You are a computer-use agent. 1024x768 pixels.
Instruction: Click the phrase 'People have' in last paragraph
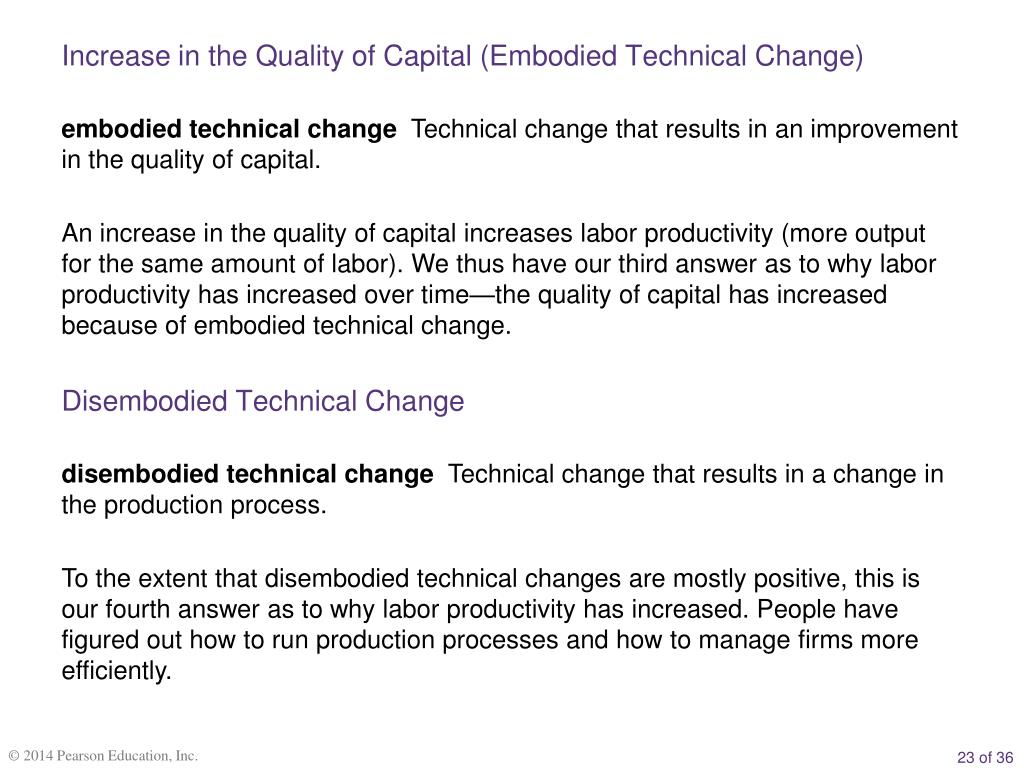(827, 609)
